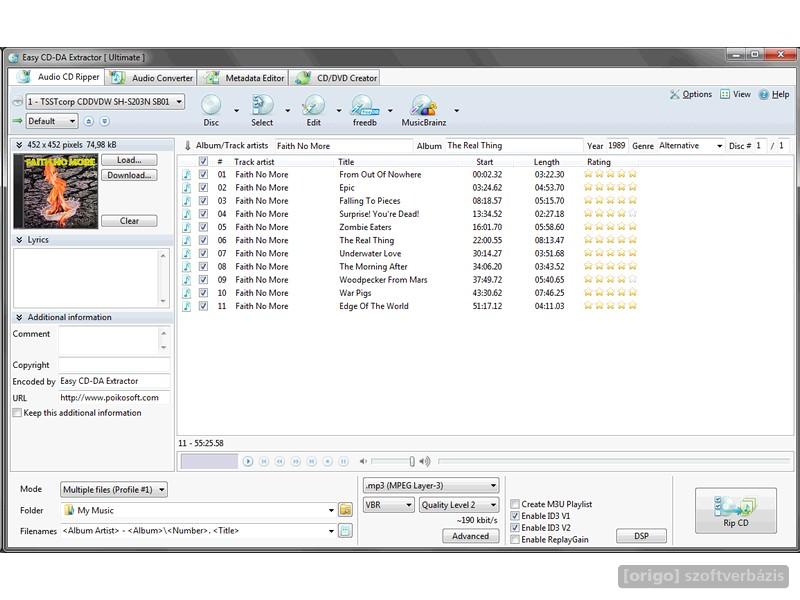Click the Edit toolbar icon
This screenshot has width=800, height=600.
(x=313, y=105)
